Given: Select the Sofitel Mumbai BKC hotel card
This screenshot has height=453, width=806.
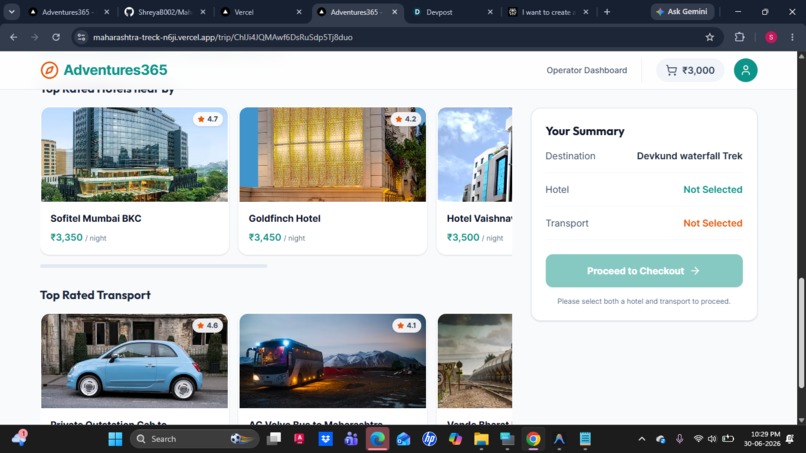Looking at the screenshot, I should [x=134, y=180].
